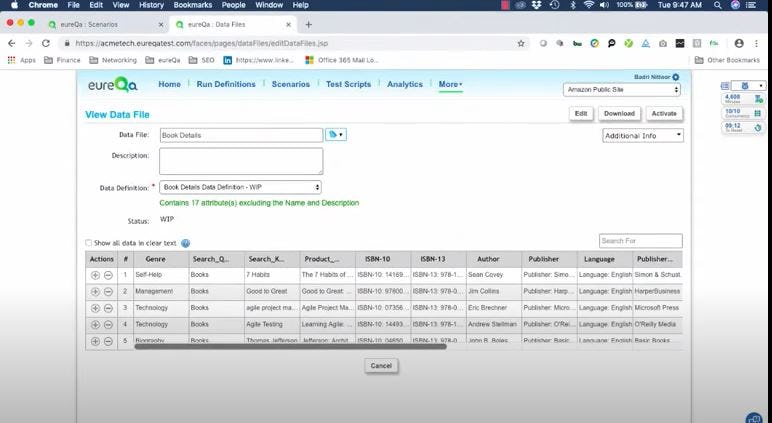Expand the More navigation menu
Image resolution: width=772 pixels, height=423 pixels.
(x=450, y=84)
